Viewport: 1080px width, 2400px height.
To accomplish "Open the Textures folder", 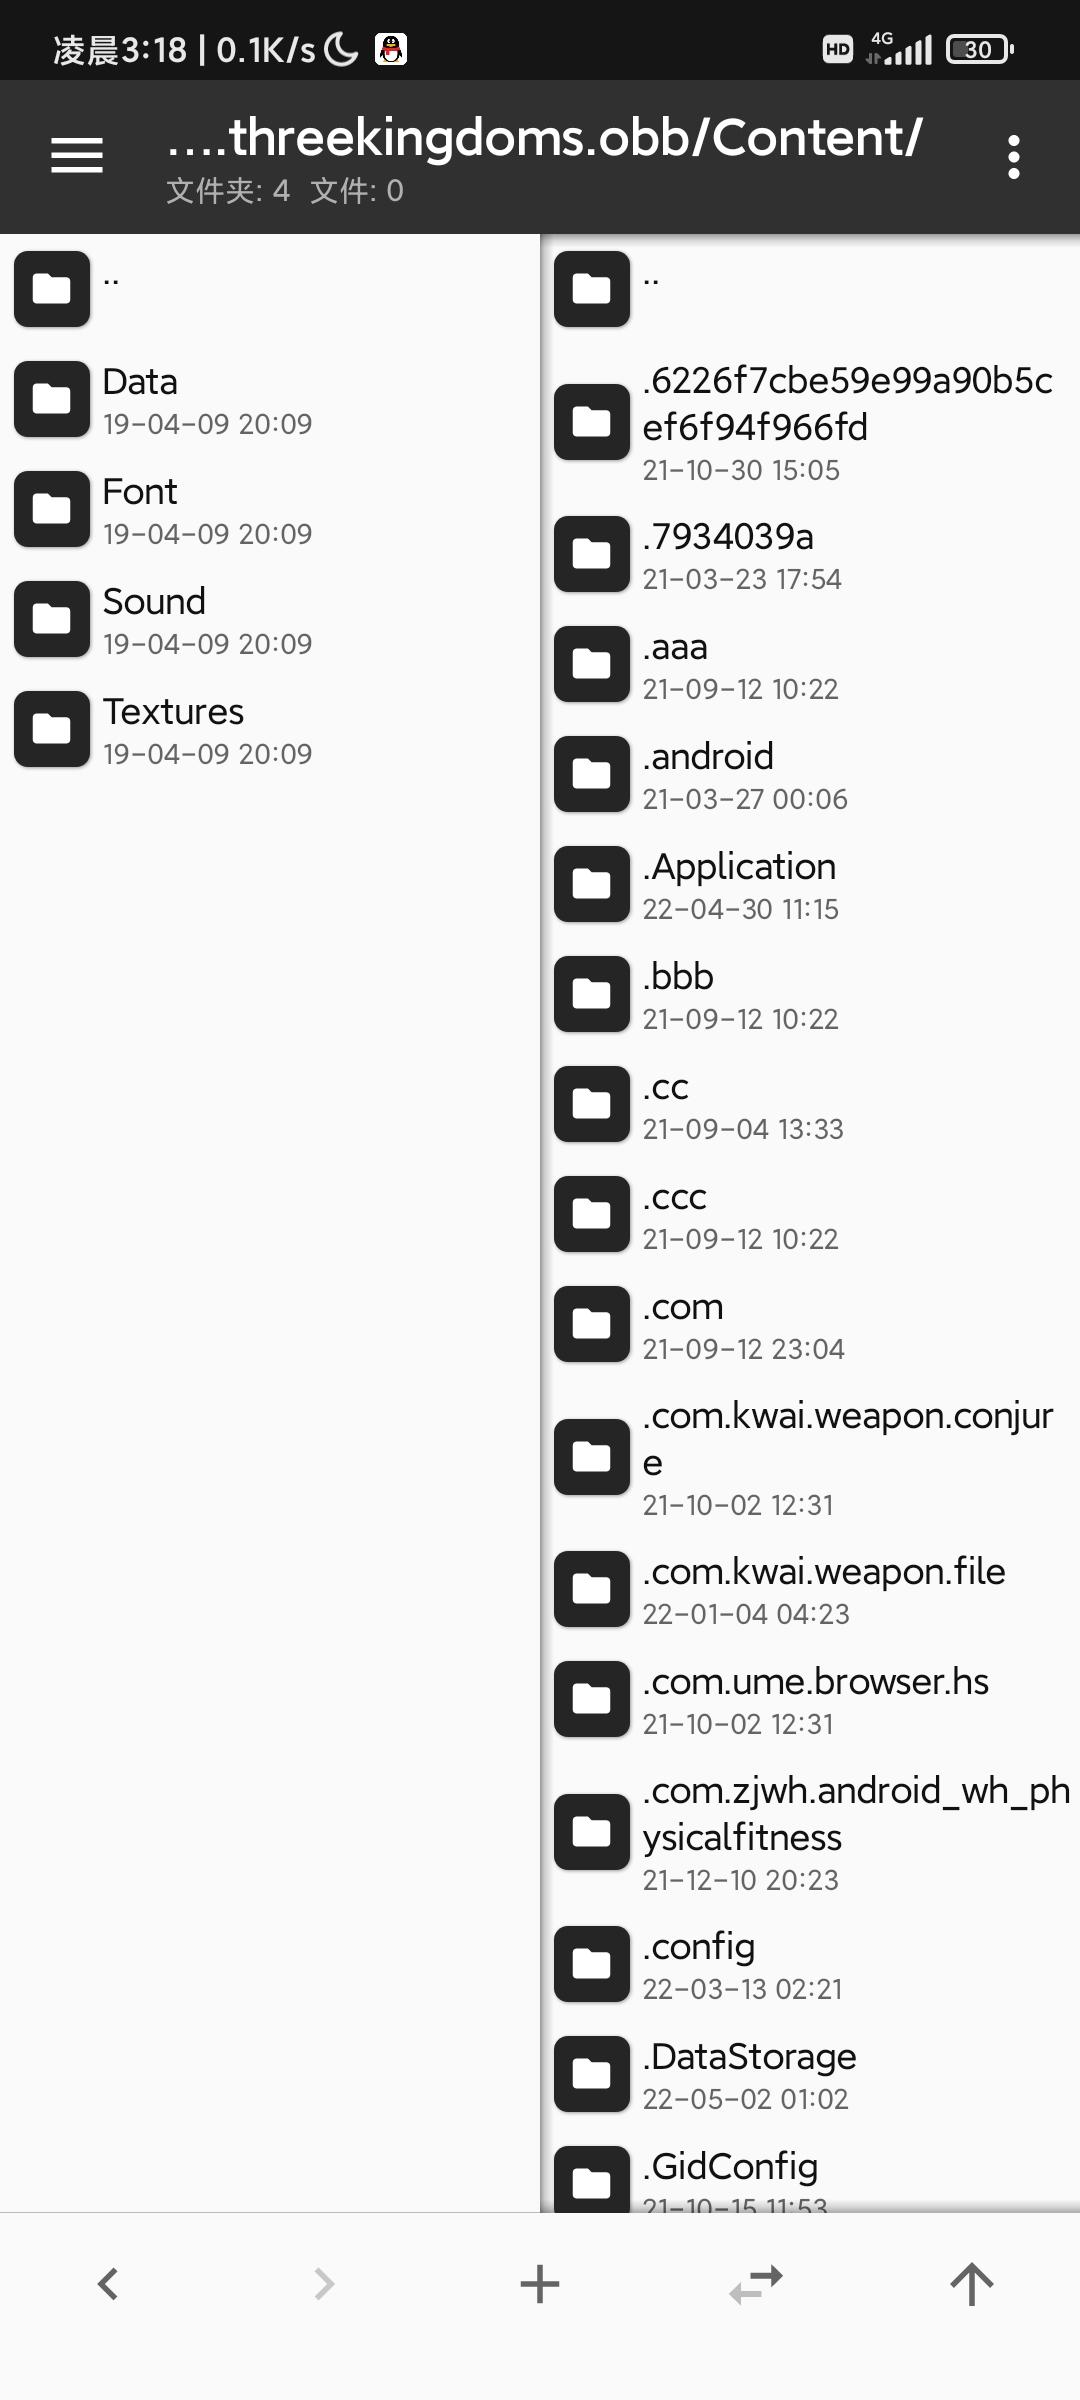I will pyautogui.click(x=270, y=729).
